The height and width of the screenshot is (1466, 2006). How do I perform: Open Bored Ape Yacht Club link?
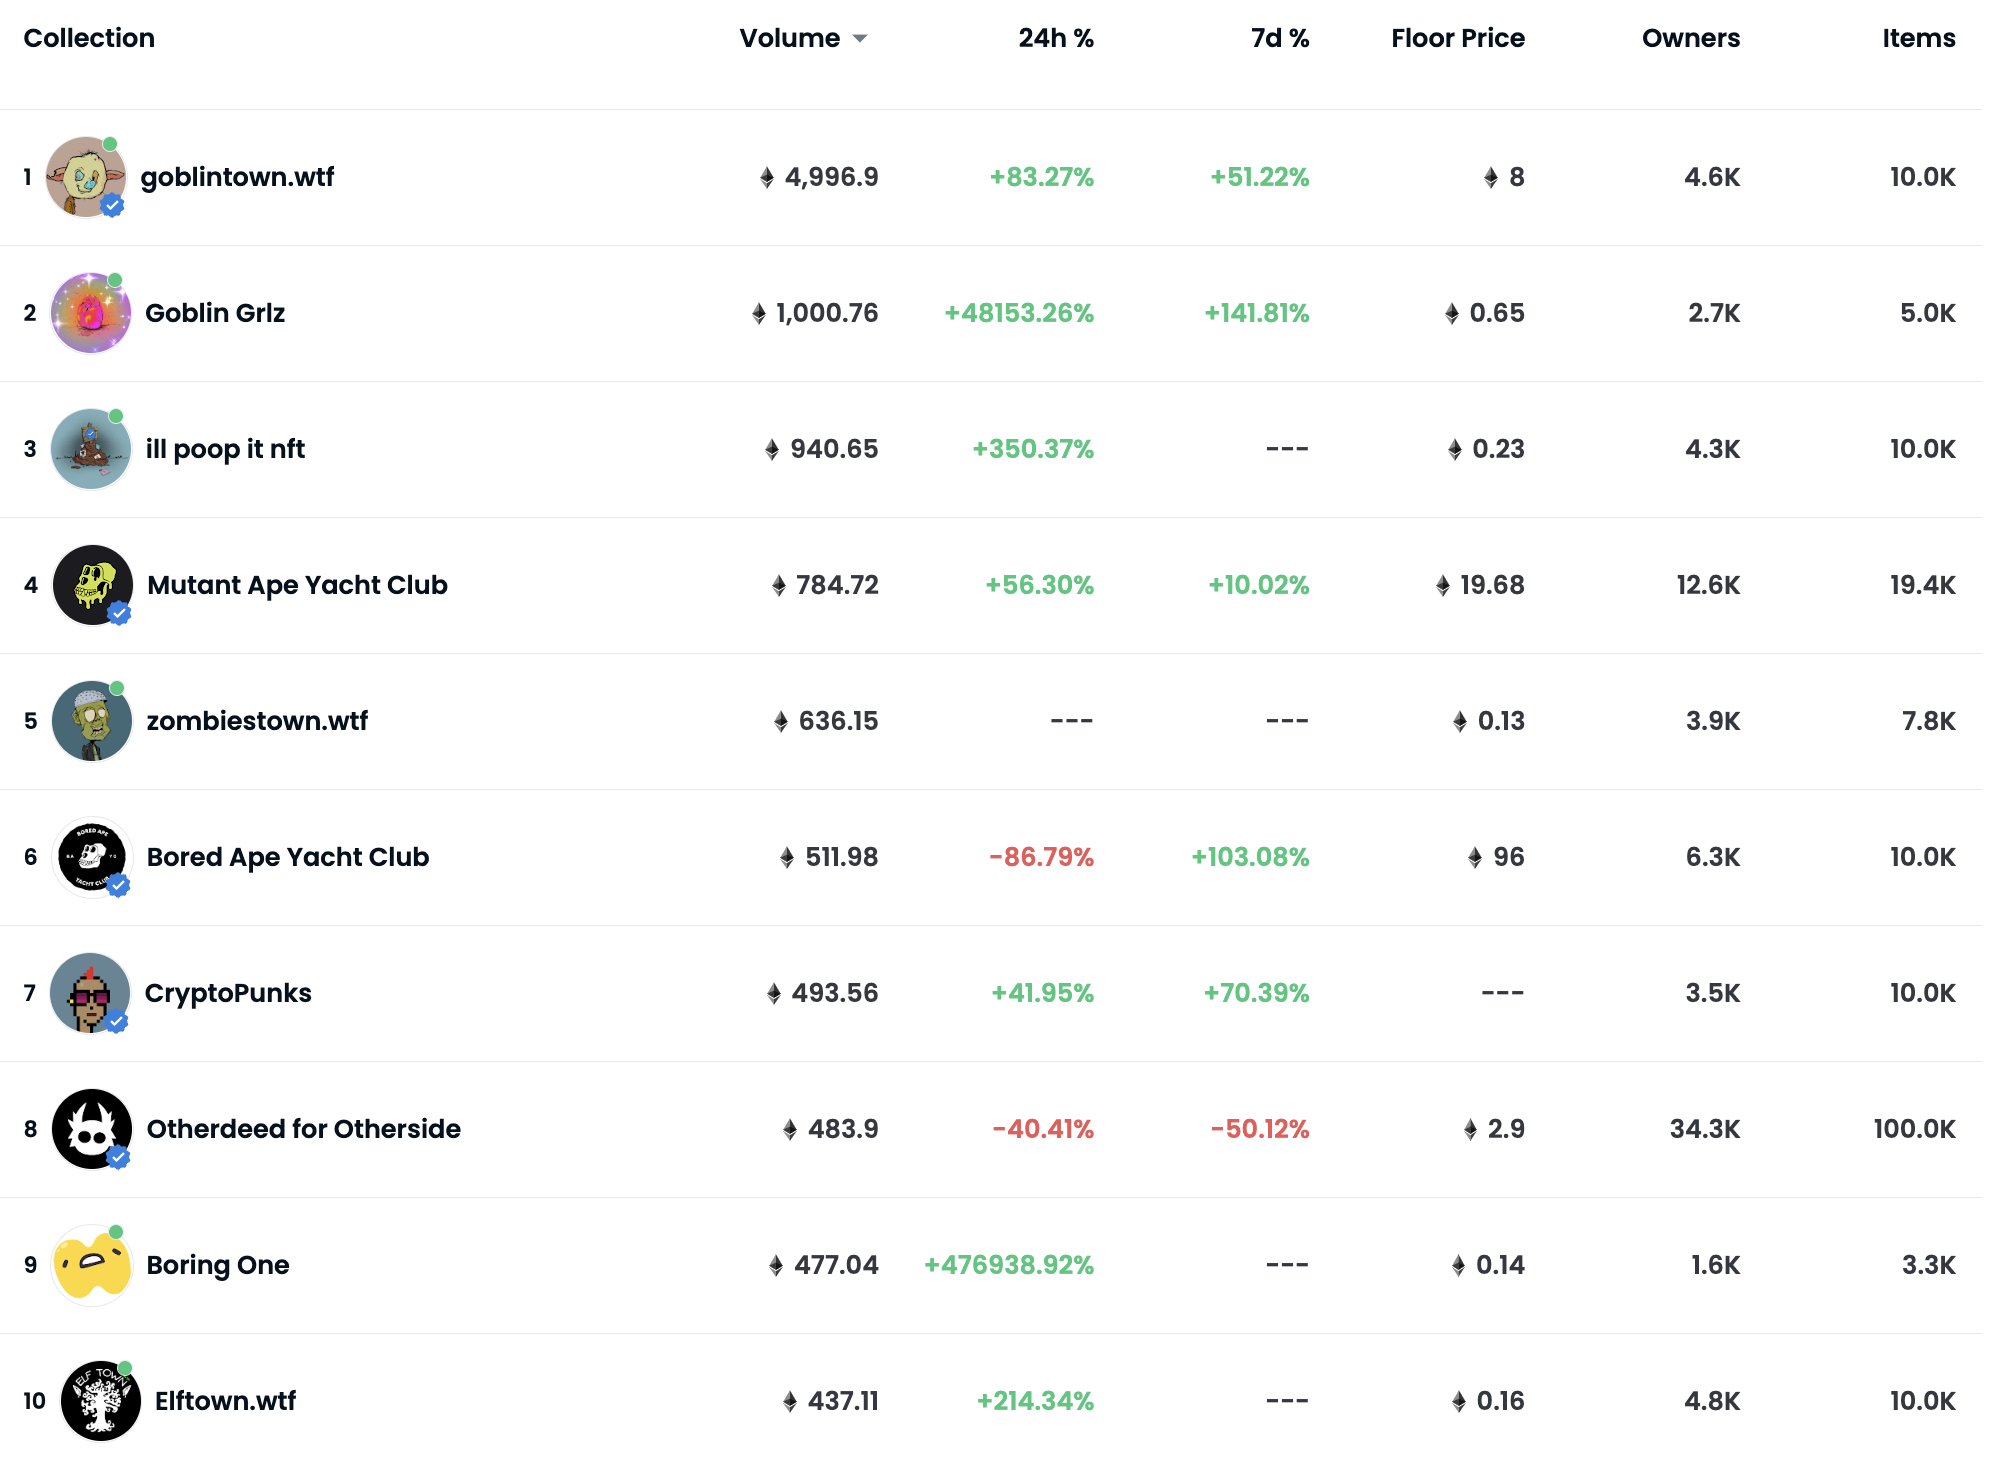[x=288, y=857]
